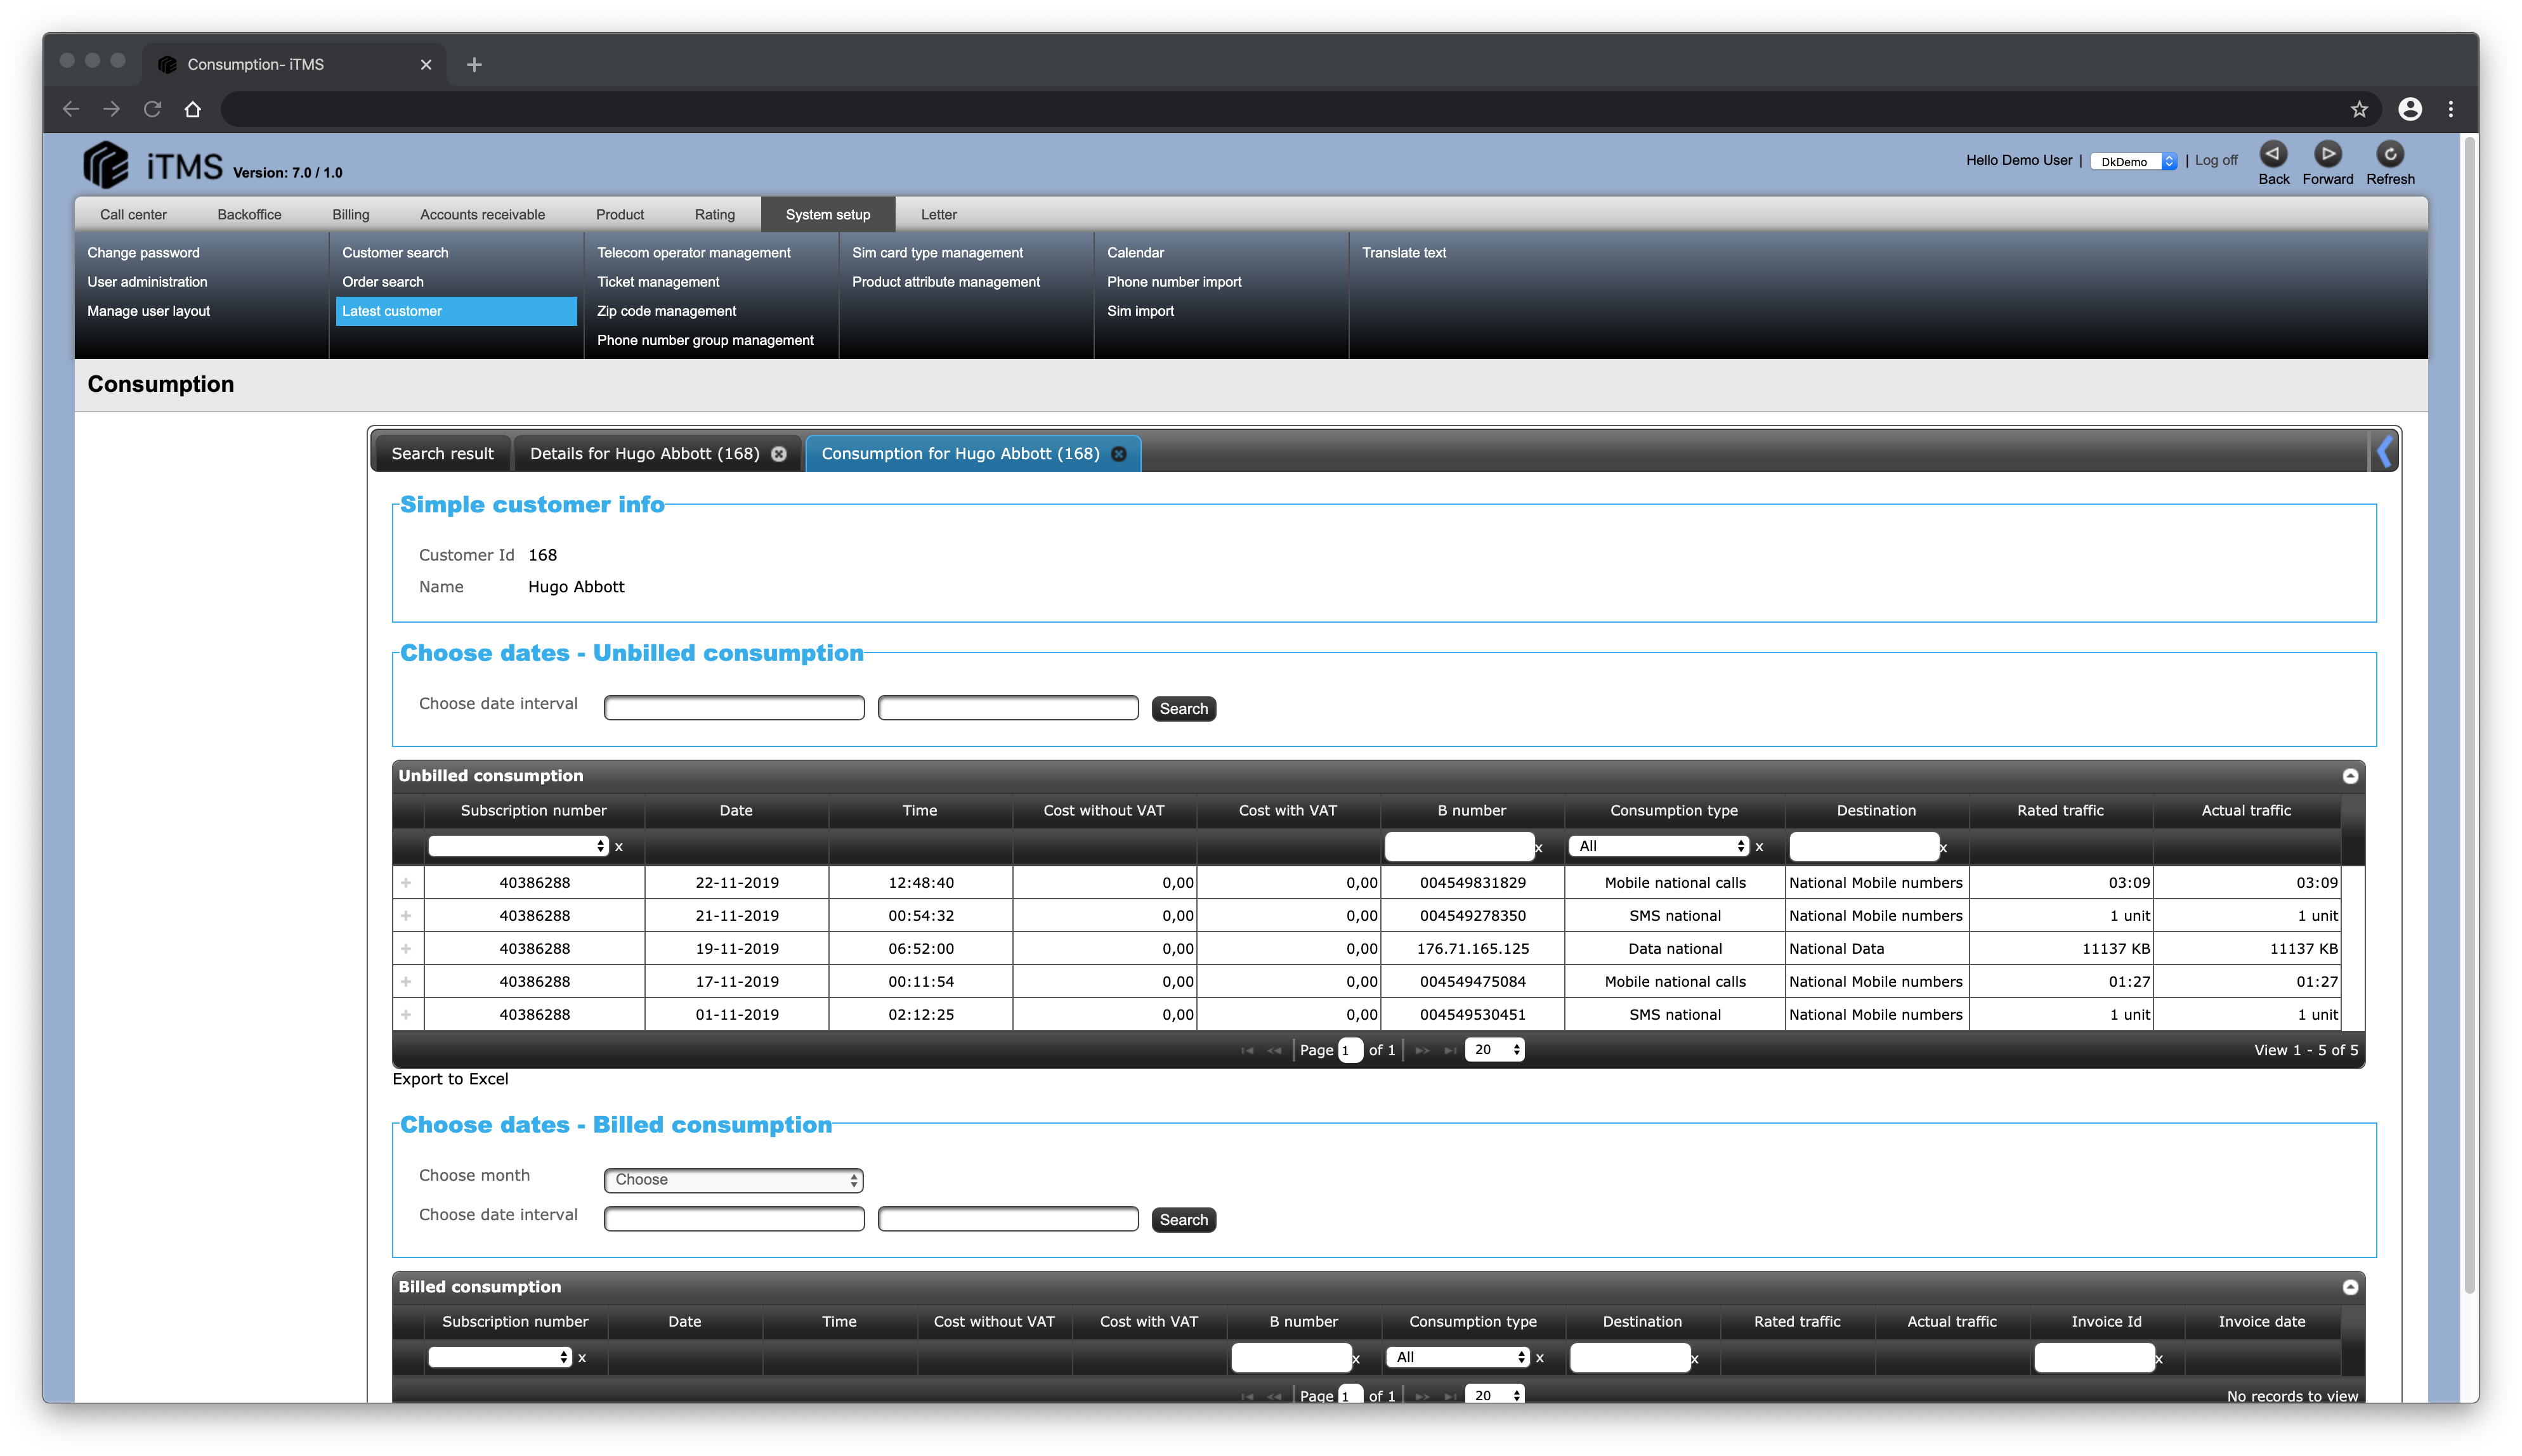
Task: Collapse the side panel with blue chevron
Action: pos(2384,452)
